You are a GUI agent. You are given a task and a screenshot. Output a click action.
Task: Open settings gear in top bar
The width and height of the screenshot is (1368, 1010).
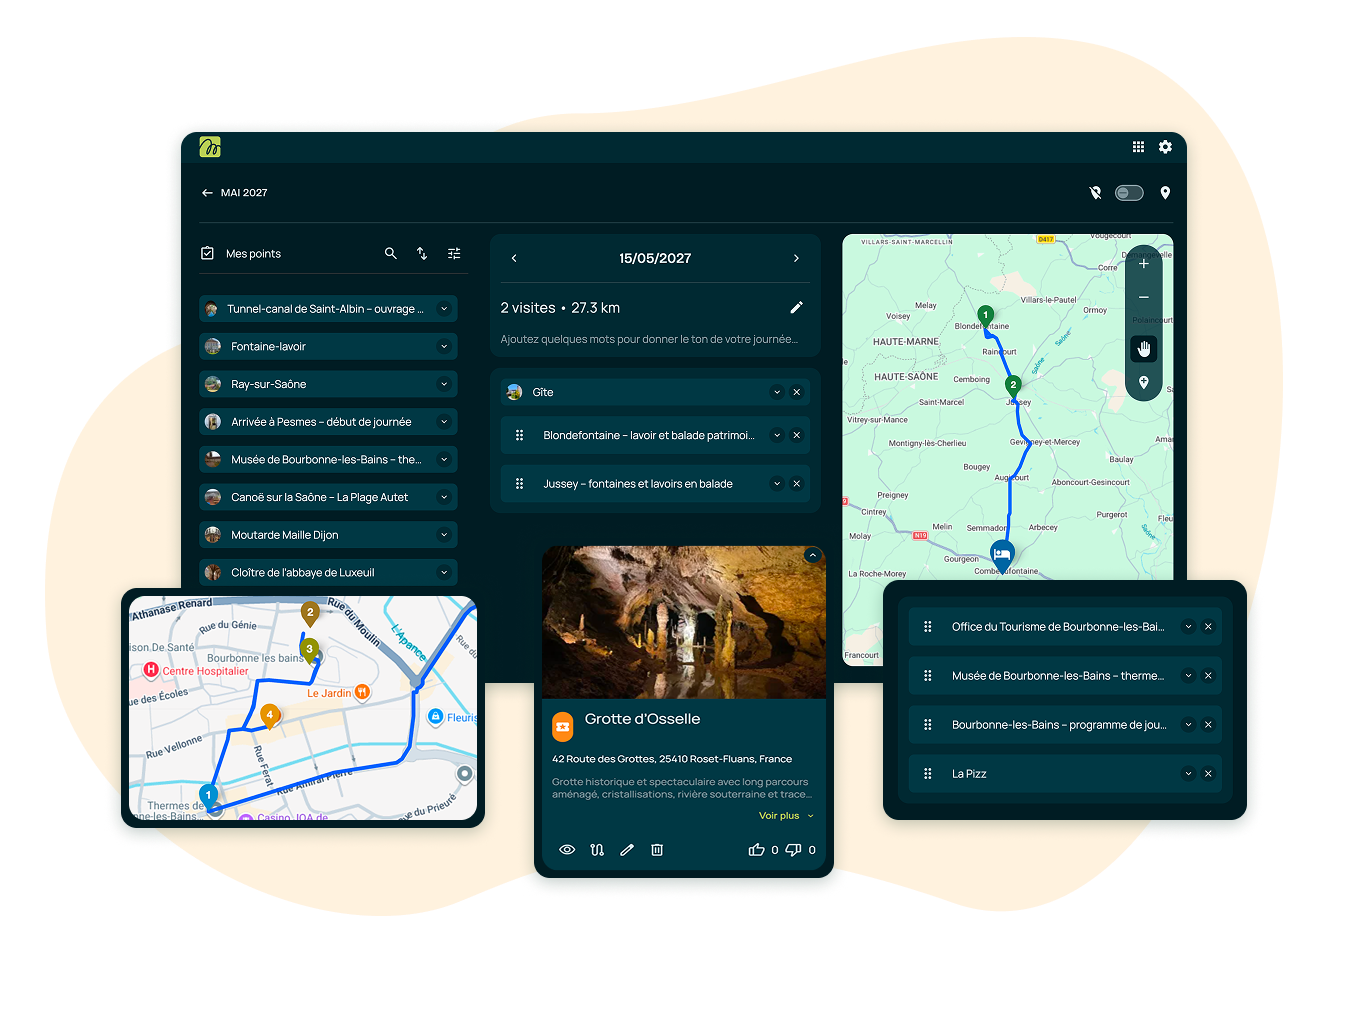[x=1165, y=147]
